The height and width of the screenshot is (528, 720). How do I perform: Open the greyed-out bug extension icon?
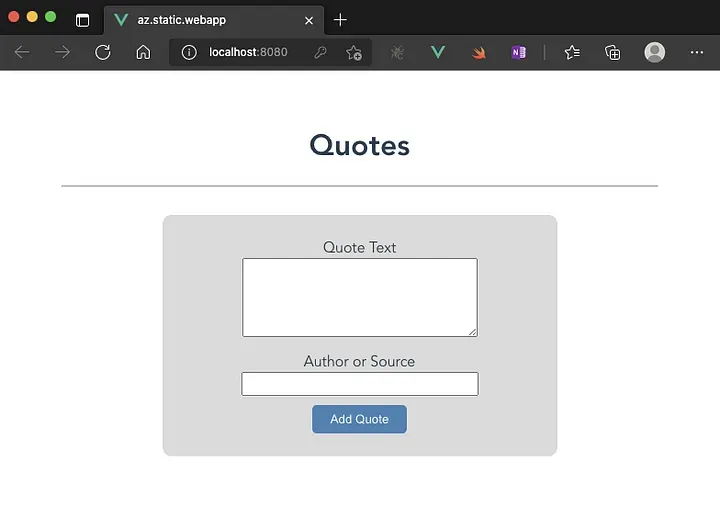tap(397, 52)
